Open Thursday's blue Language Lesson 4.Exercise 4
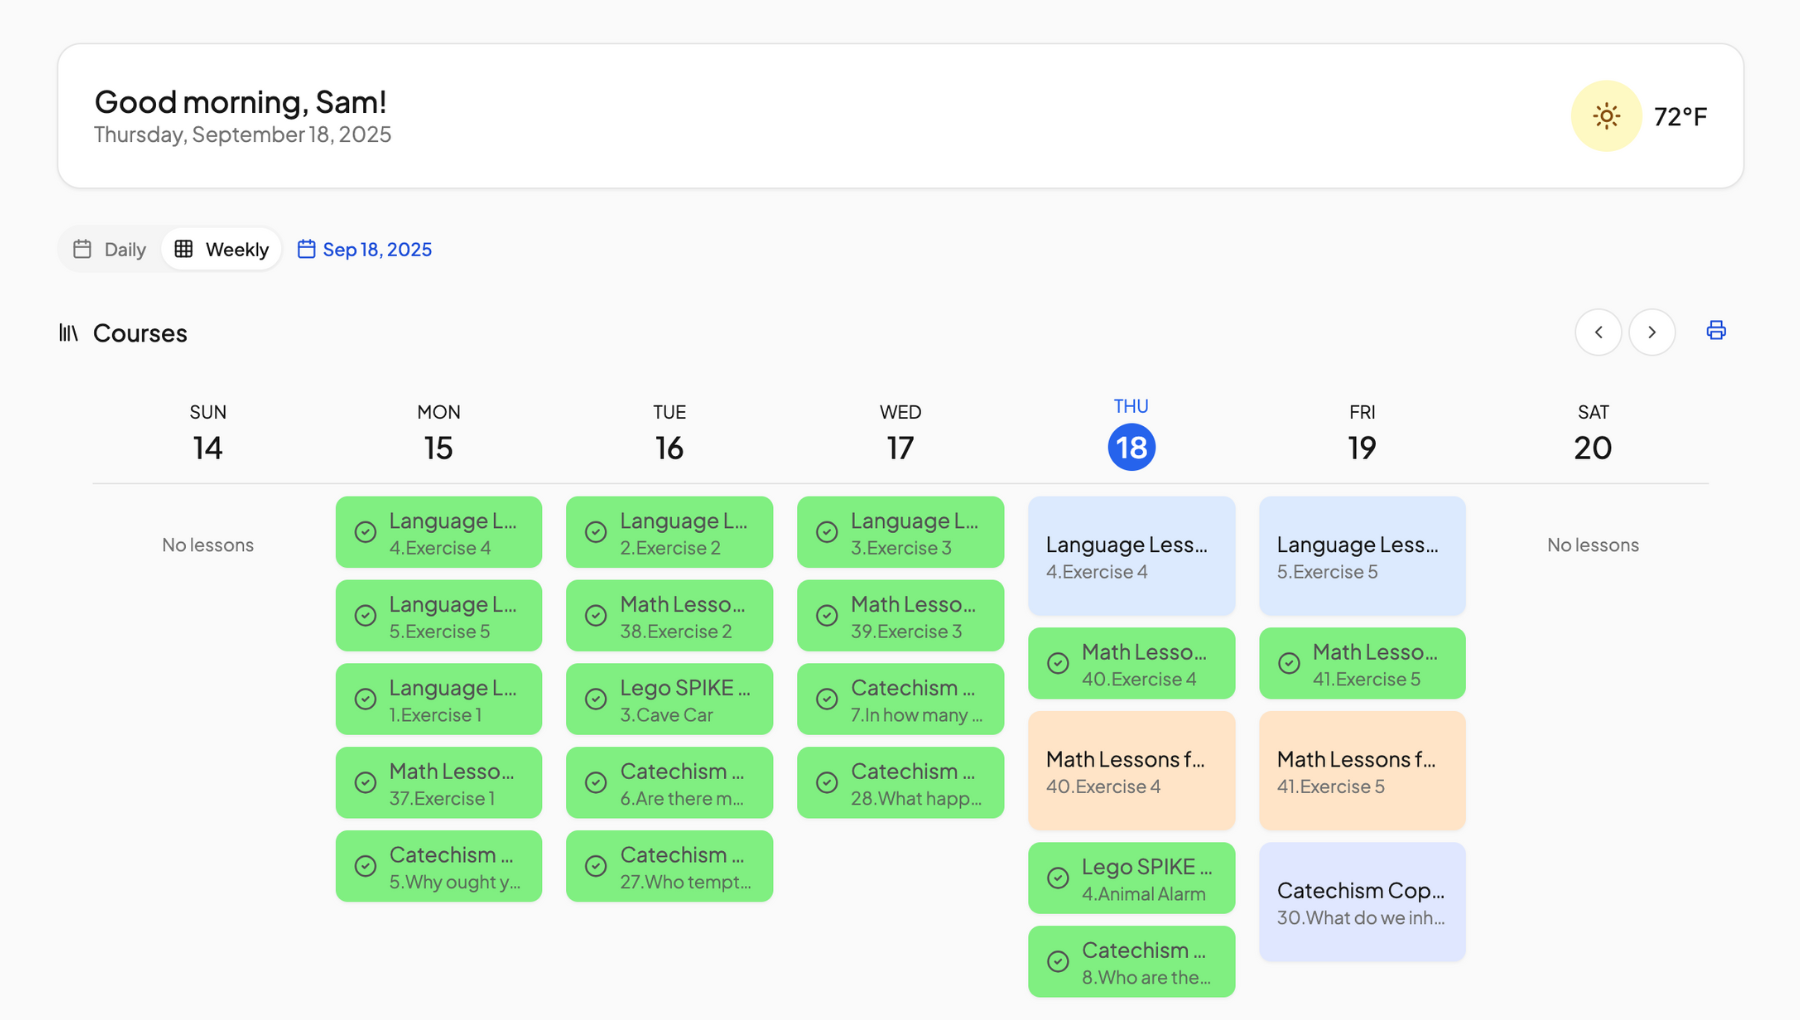 (x=1131, y=556)
